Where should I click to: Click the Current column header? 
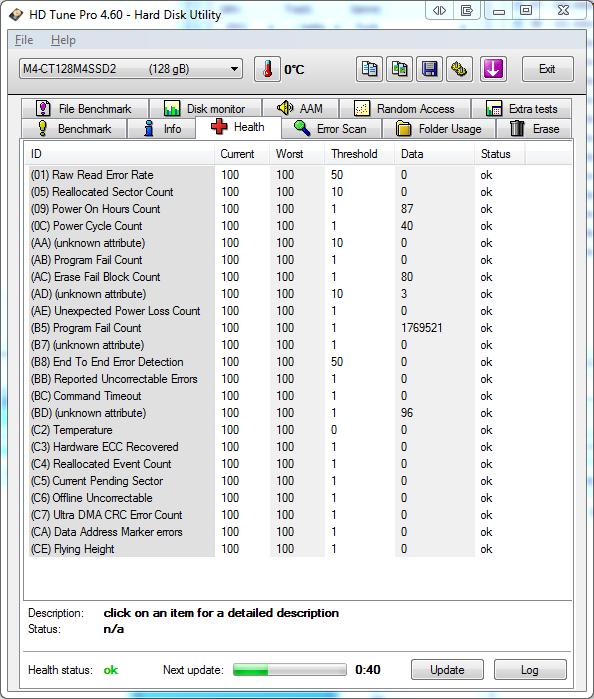point(242,154)
